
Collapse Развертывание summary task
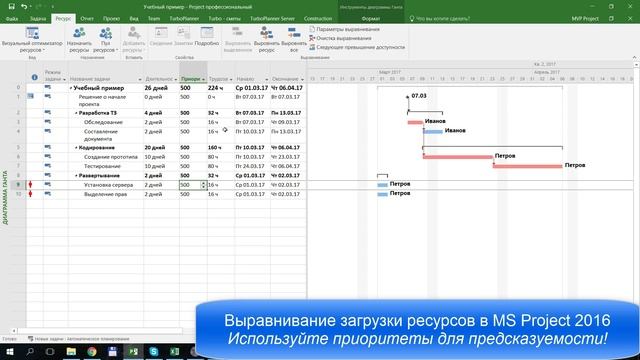(x=76, y=176)
